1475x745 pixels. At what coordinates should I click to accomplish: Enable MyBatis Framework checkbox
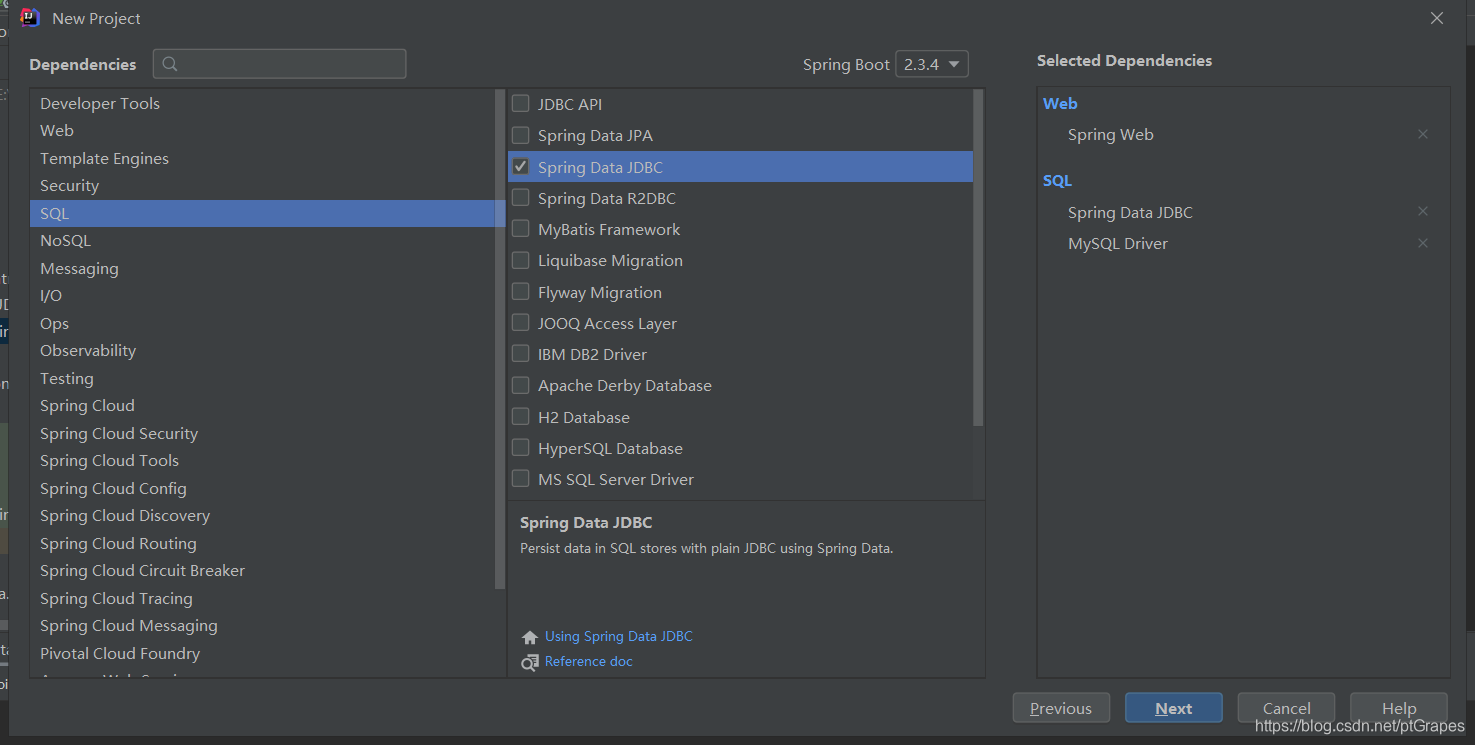click(x=520, y=229)
